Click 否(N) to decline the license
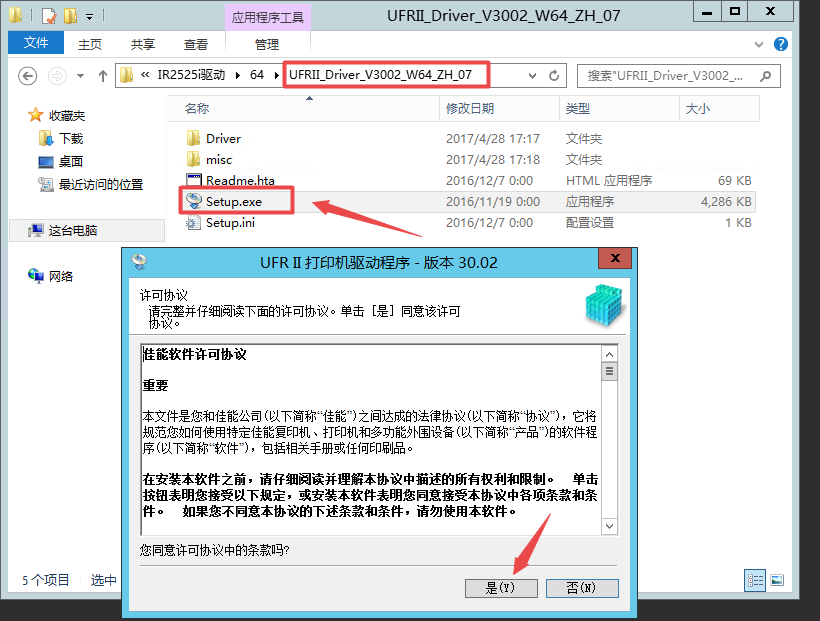Viewport: 820px width, 621px height. [x=581, y=588]
